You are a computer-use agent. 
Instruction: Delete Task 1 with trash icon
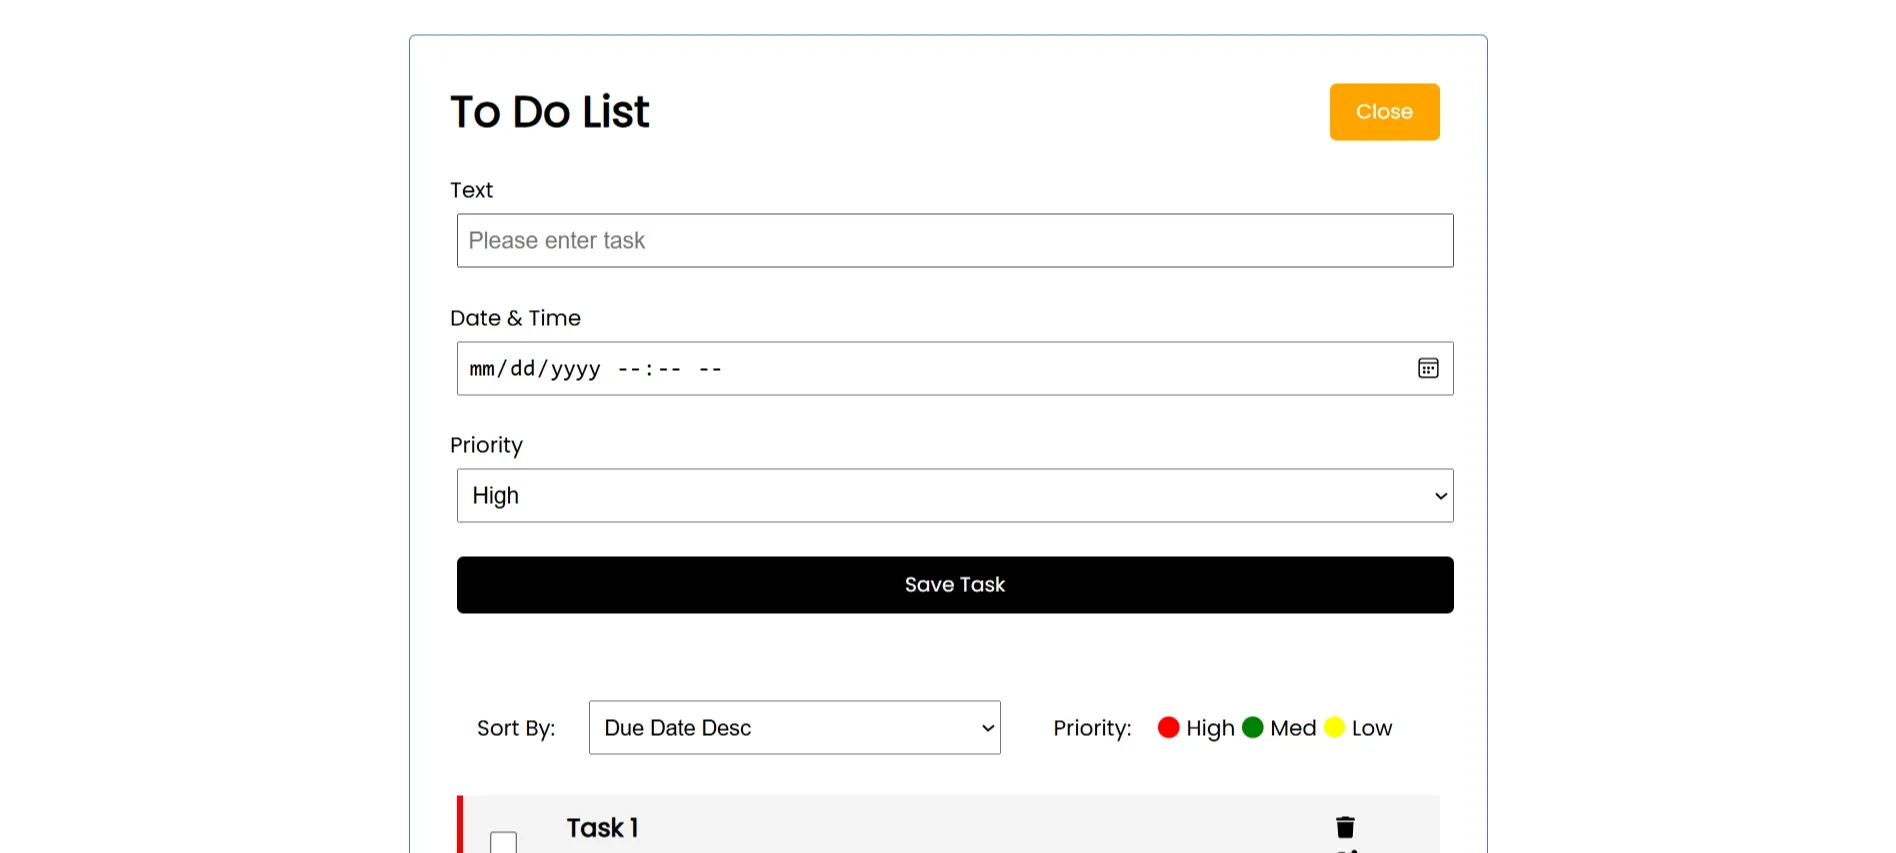pos(1345,827)
